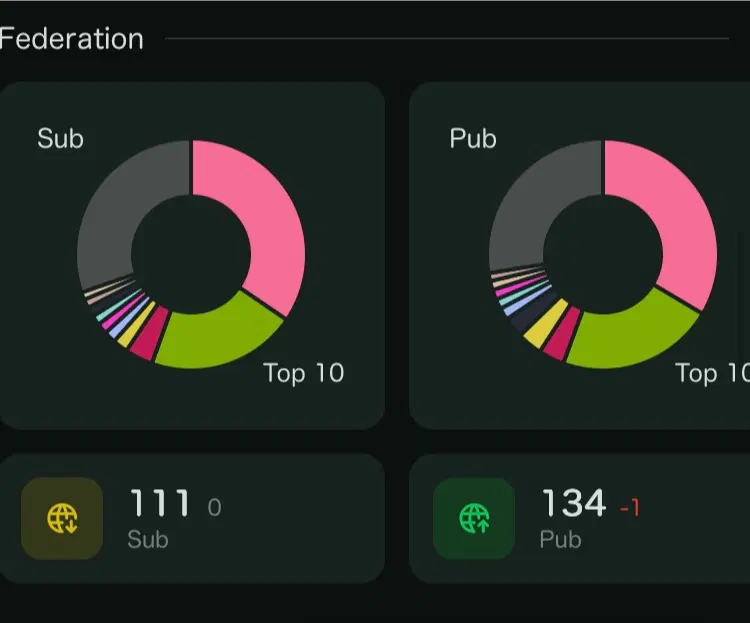The width and height of the screenshot is (750, 623).
Task: Open Top 10 label on Pub chart
Action: 711,374
